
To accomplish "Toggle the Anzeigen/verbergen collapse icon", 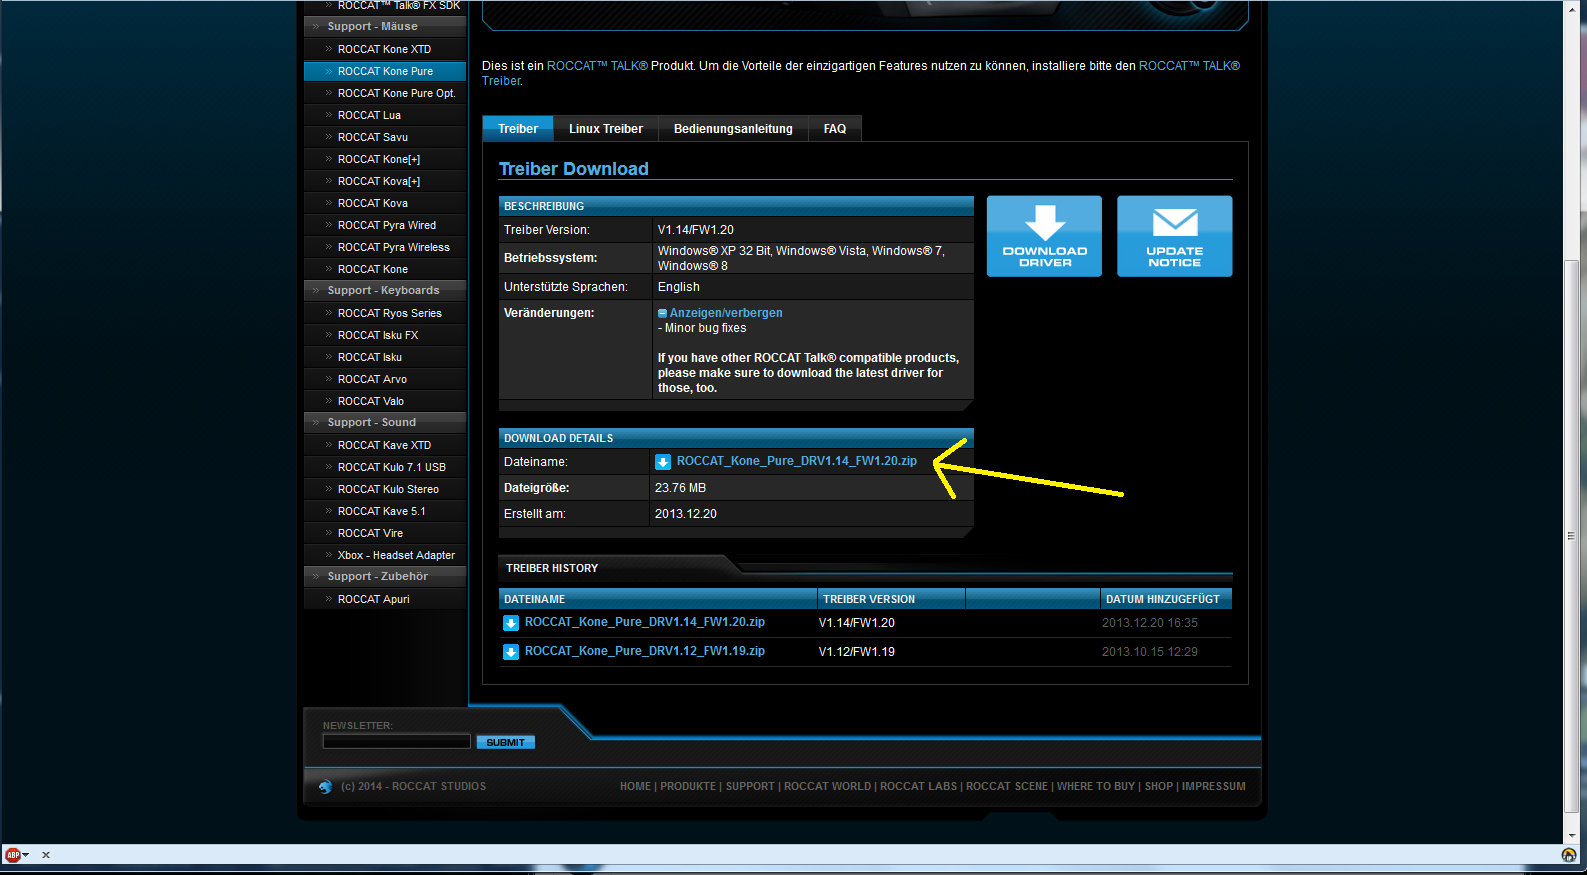I will click(662, 314).
